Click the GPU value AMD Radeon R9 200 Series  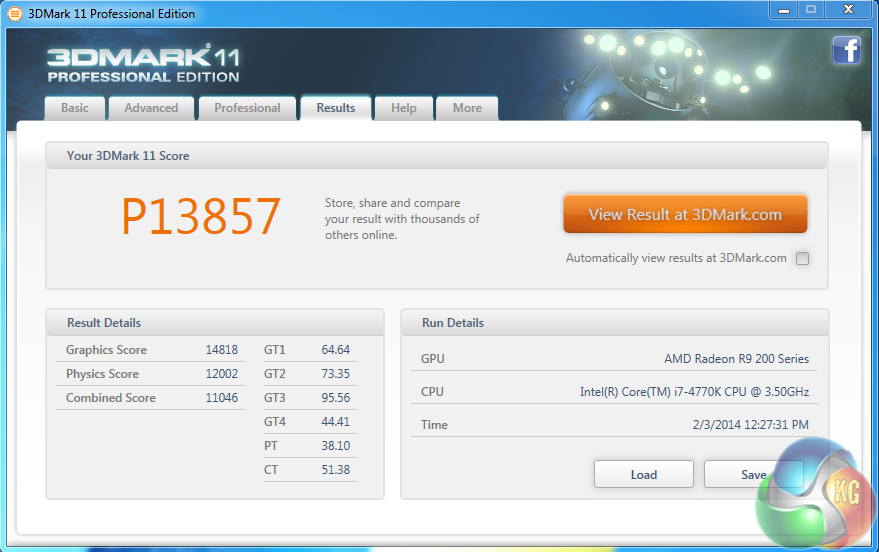[x=737, y=359]
